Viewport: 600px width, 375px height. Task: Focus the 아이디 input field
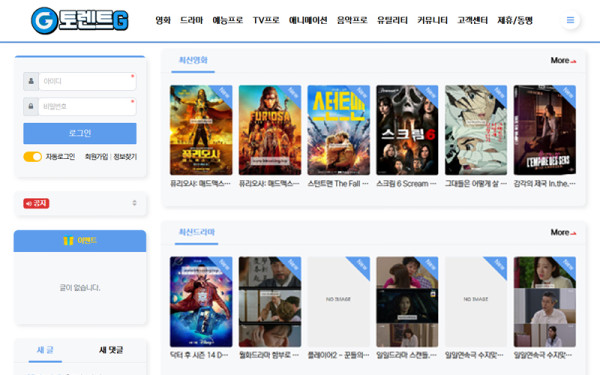87,82
